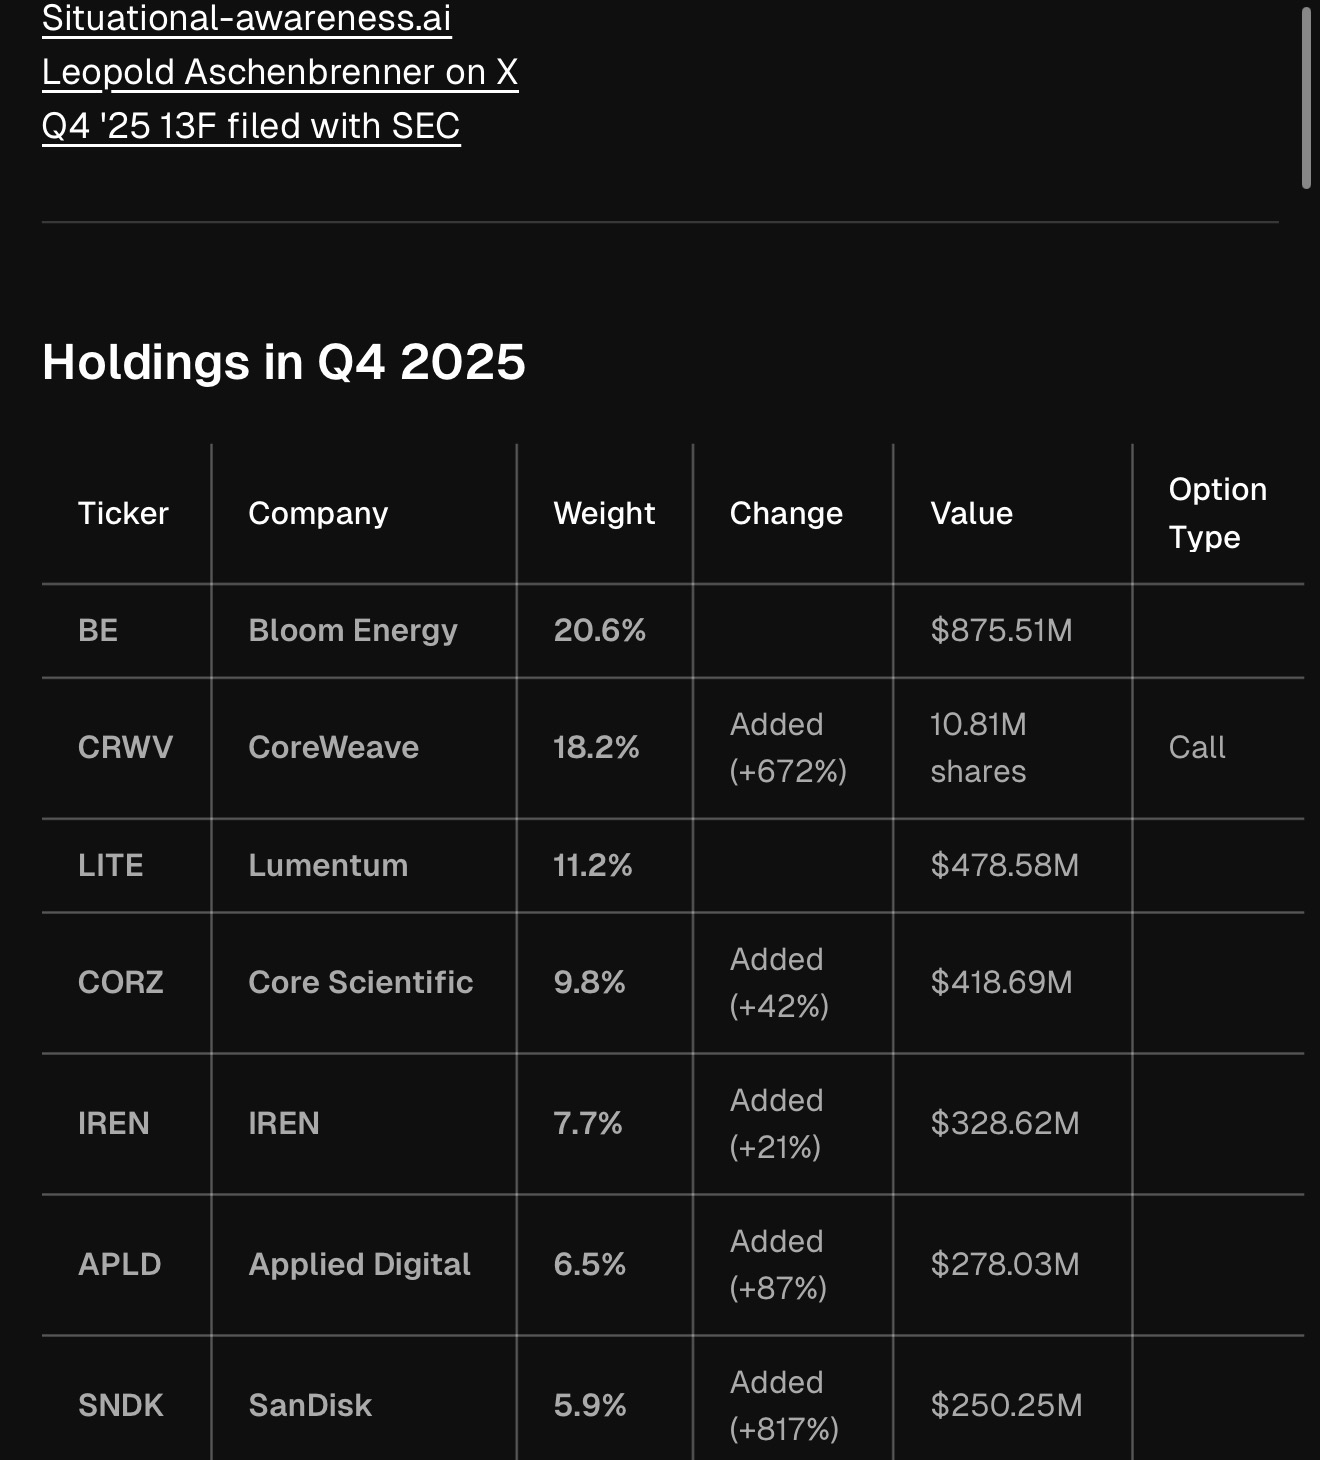Open the Situational-awareness.ai link
1320x1460 pixels.
point(247,19)
